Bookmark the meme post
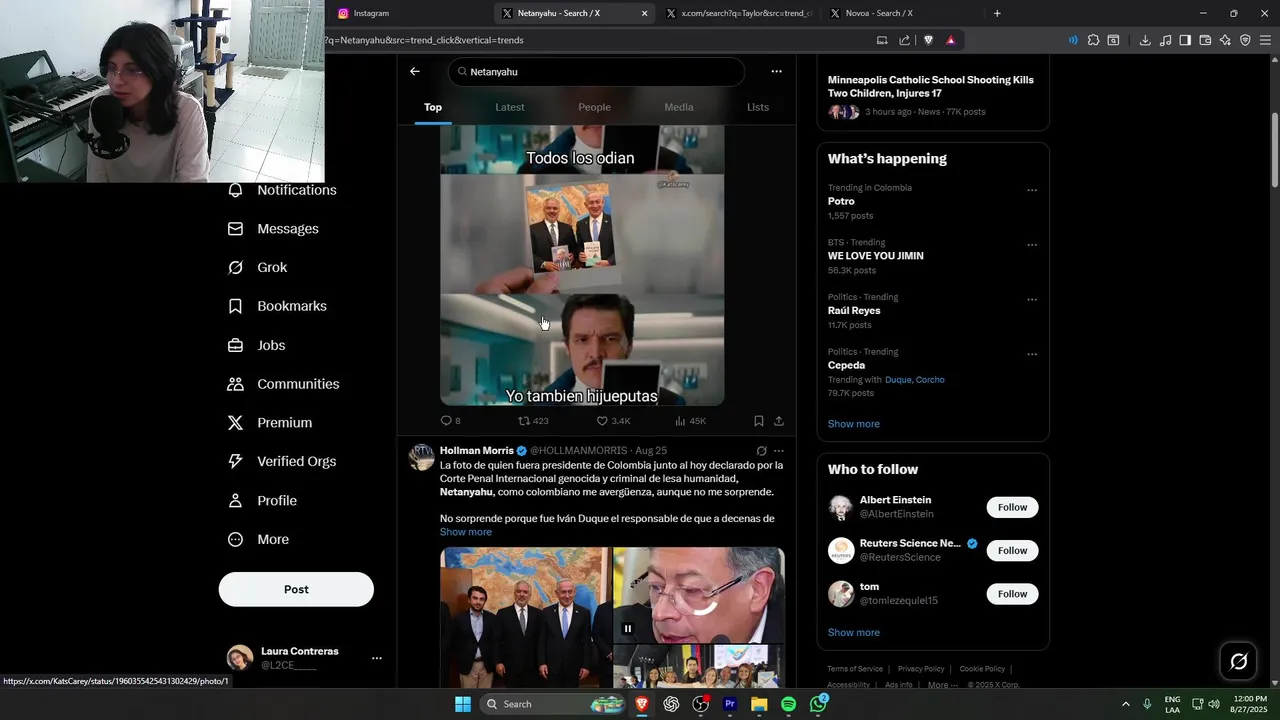 coord(759,421)
